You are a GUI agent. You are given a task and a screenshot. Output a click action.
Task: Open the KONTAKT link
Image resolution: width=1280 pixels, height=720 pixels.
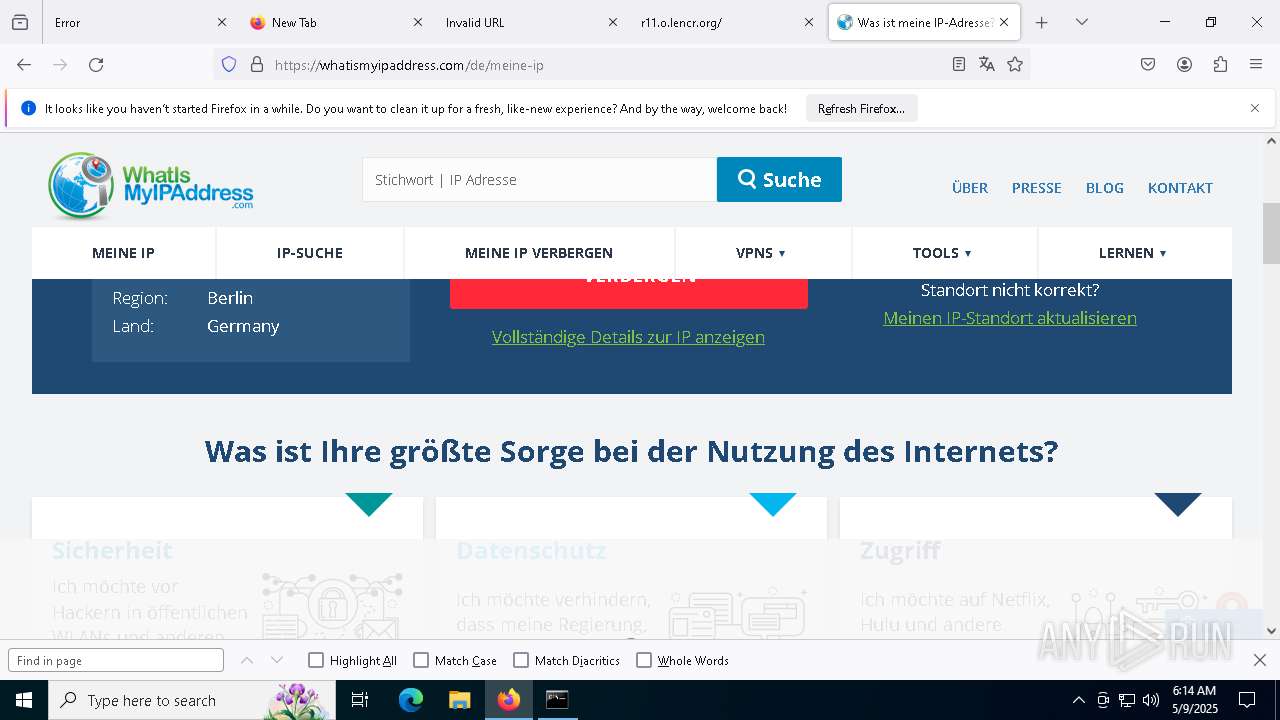coord(1180,187)
